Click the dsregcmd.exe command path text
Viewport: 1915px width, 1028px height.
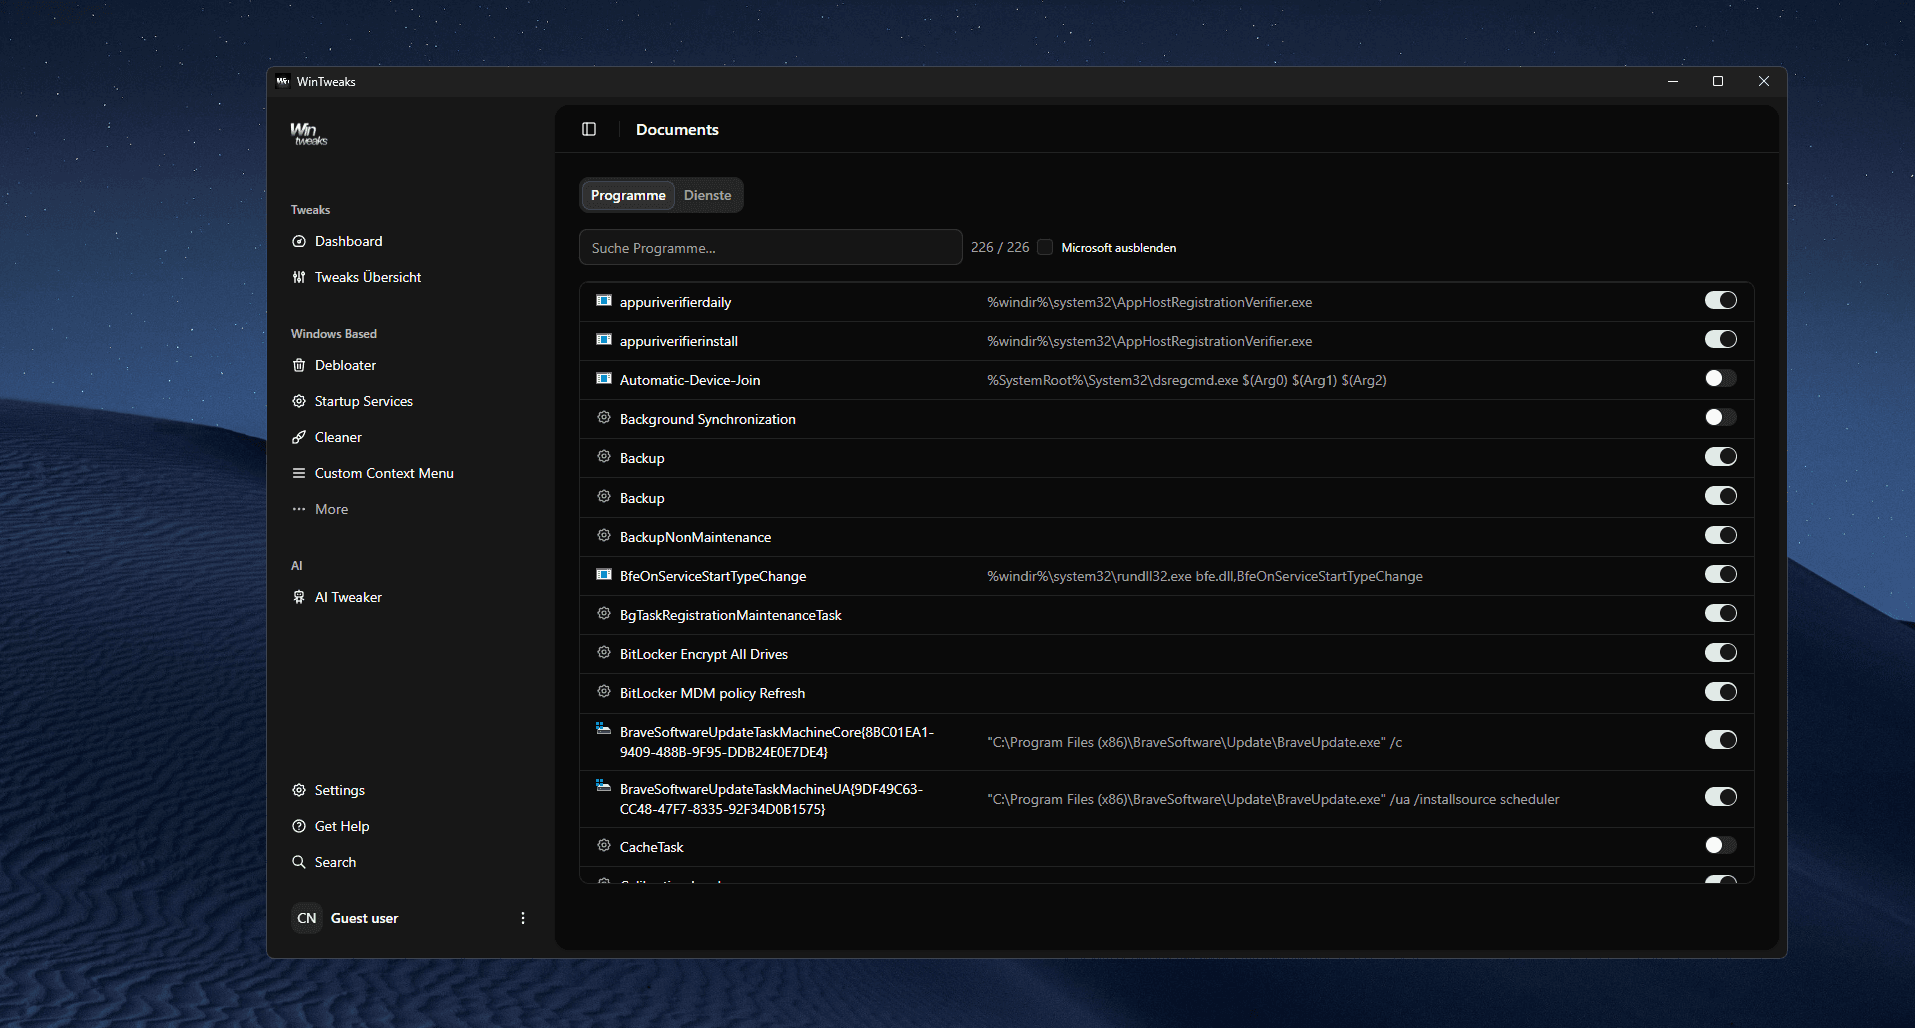[x=1186, y=380]
